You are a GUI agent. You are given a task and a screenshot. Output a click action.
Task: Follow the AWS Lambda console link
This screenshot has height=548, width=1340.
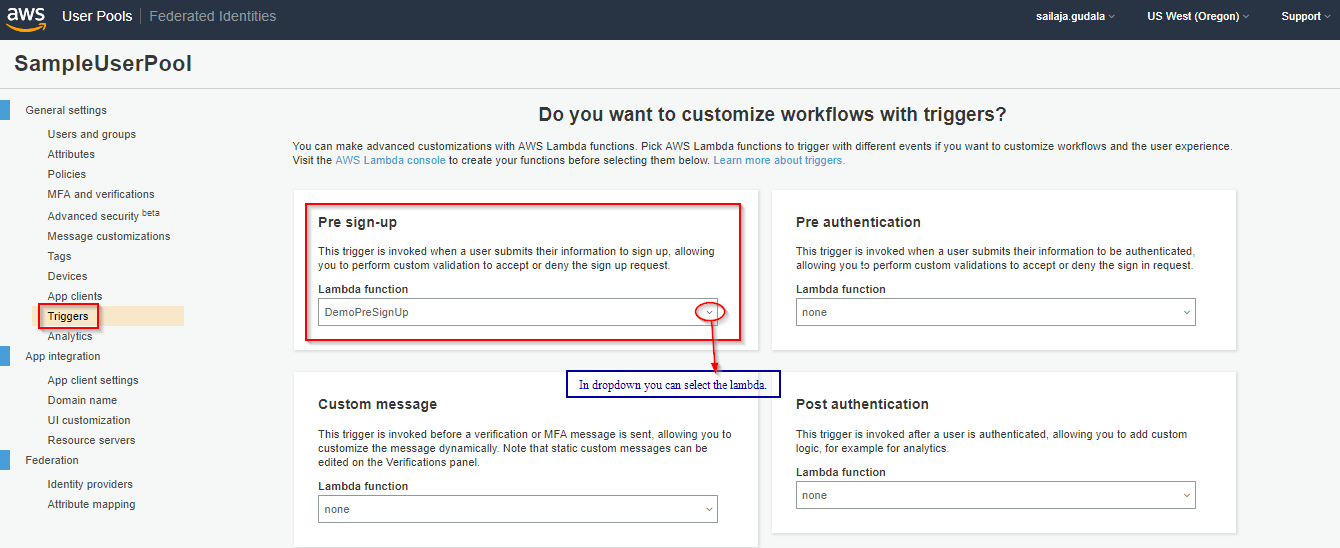(390, 160)
